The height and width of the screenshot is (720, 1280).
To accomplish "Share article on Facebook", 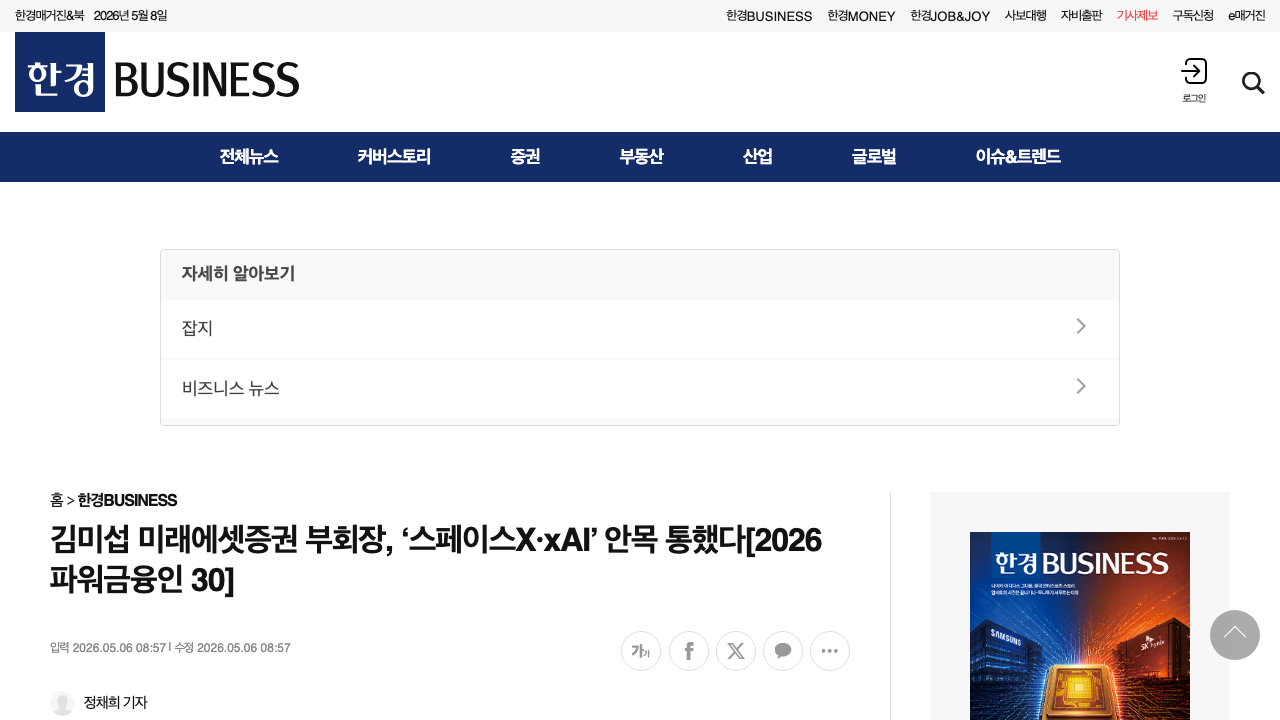I will pyautogui.click(x=689, y=651).
